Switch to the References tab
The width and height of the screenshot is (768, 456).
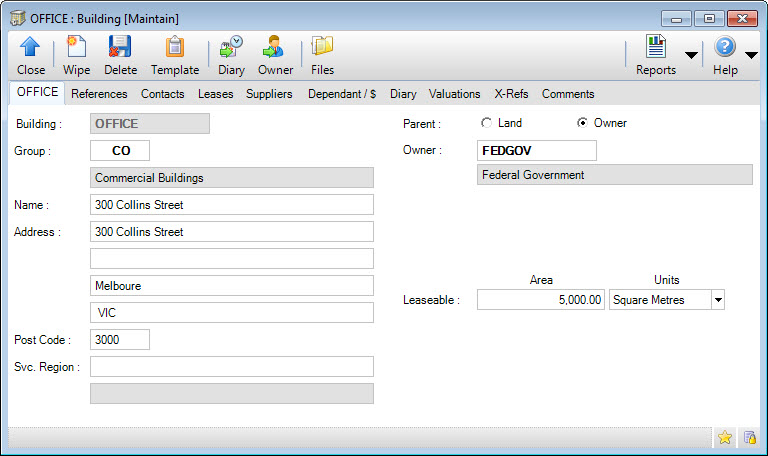tap(99, 94)
